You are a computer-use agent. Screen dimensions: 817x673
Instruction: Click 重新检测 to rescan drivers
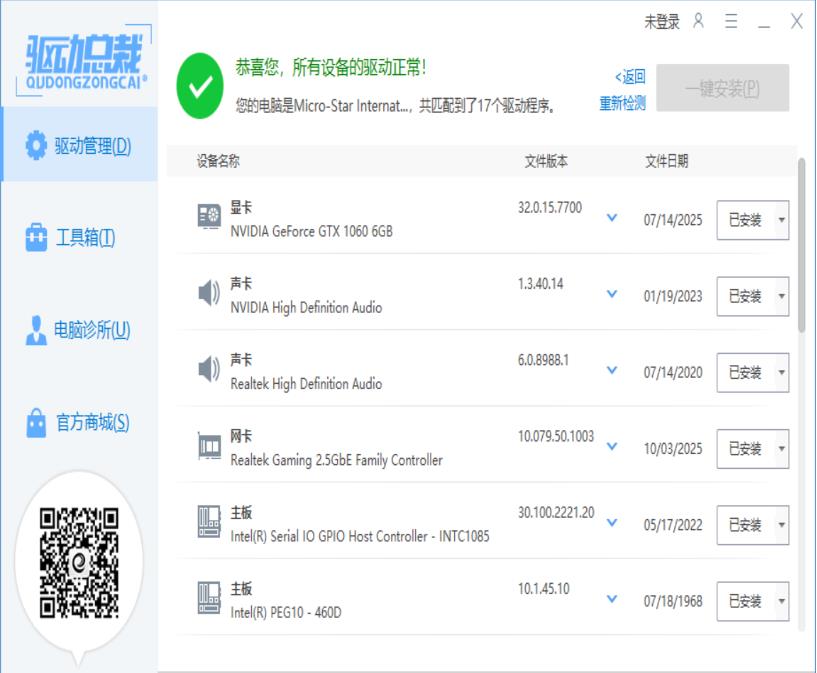pos(622,103)
